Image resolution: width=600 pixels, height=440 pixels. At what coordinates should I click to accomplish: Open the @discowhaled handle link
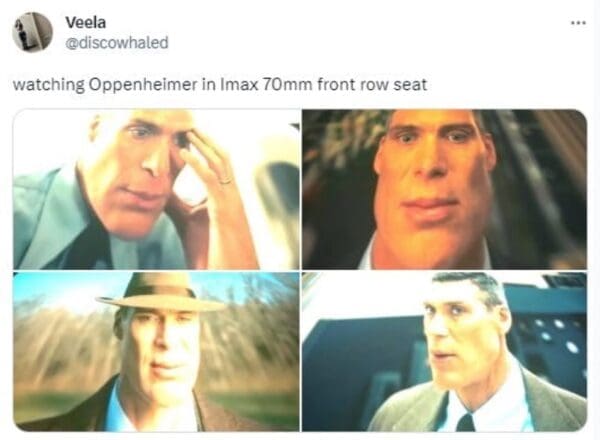click(x=117, y=42)
